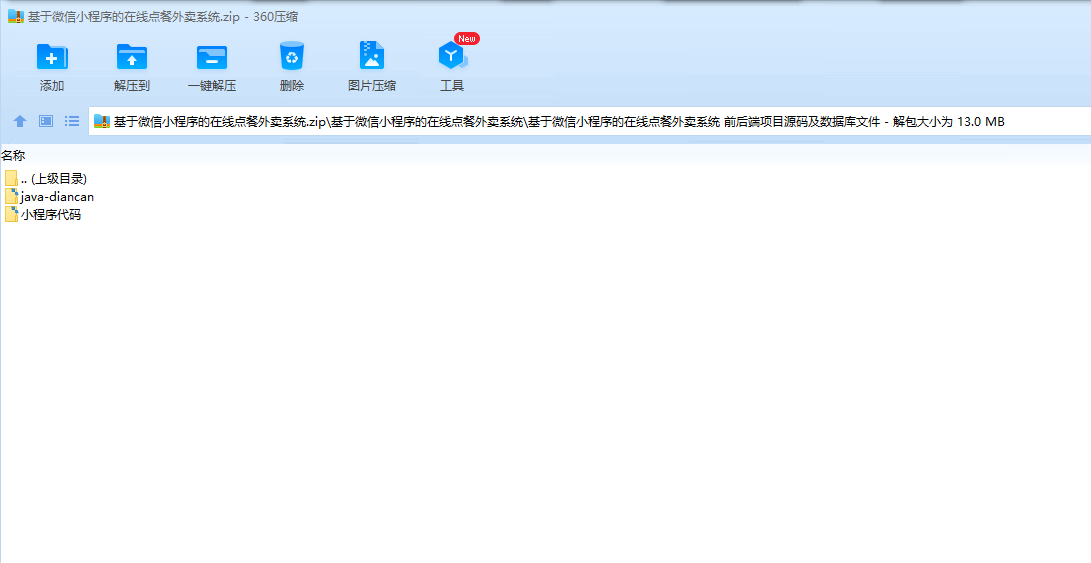This screenshot has height=563, width=1091.
Task: Click the java-diancan folder icon
Action: tap(11, 196)
